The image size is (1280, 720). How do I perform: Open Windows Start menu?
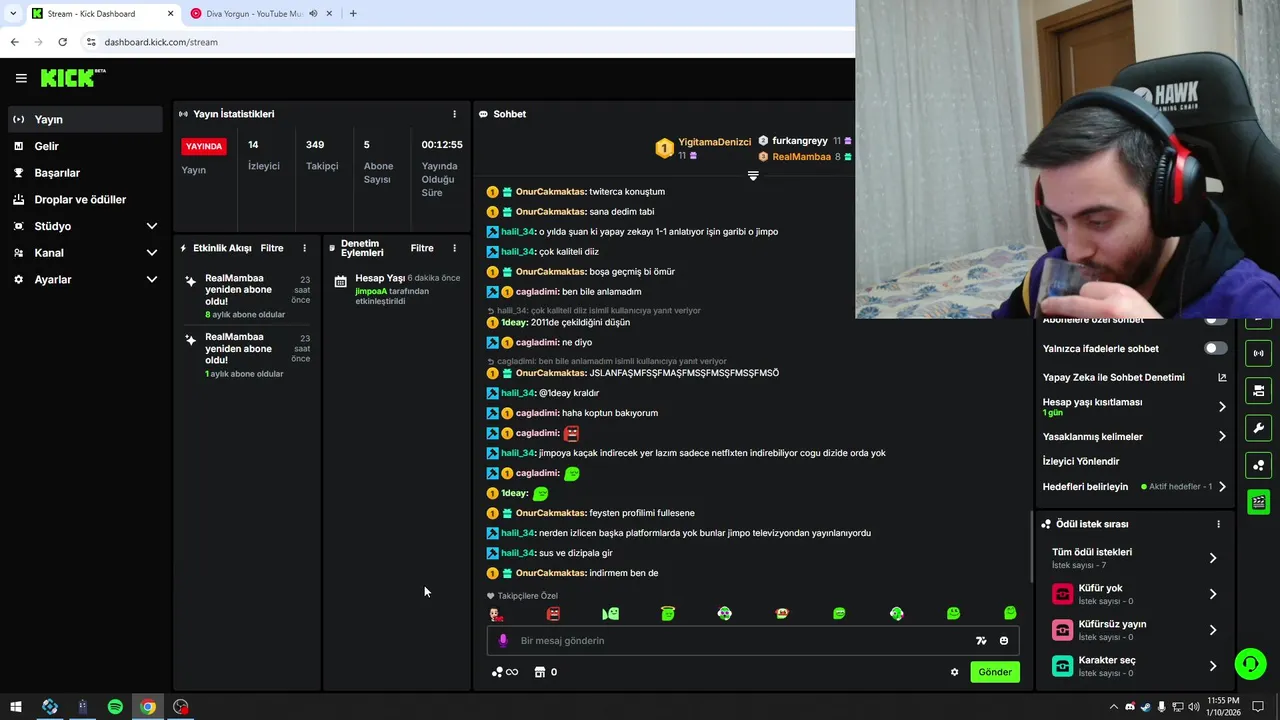tap(16, 707)
